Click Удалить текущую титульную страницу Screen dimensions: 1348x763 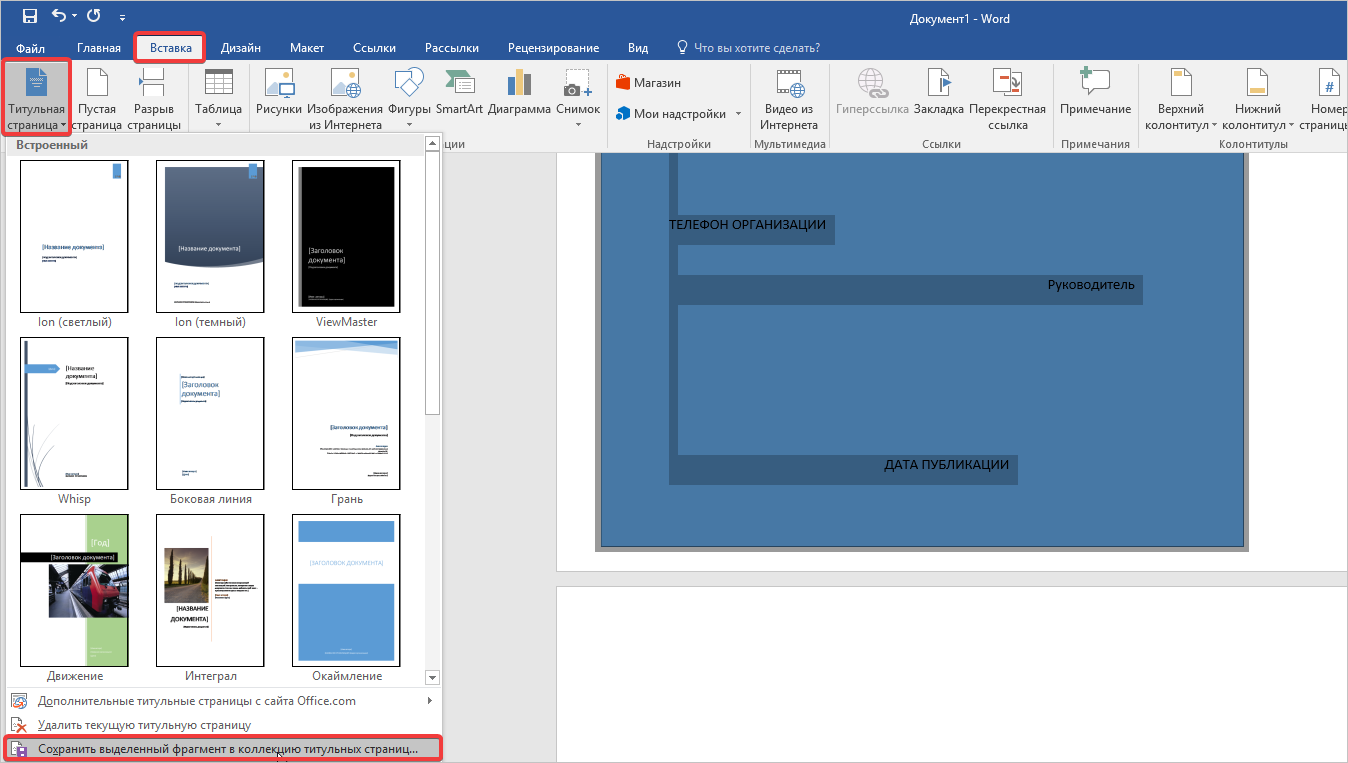coord(144,725)
